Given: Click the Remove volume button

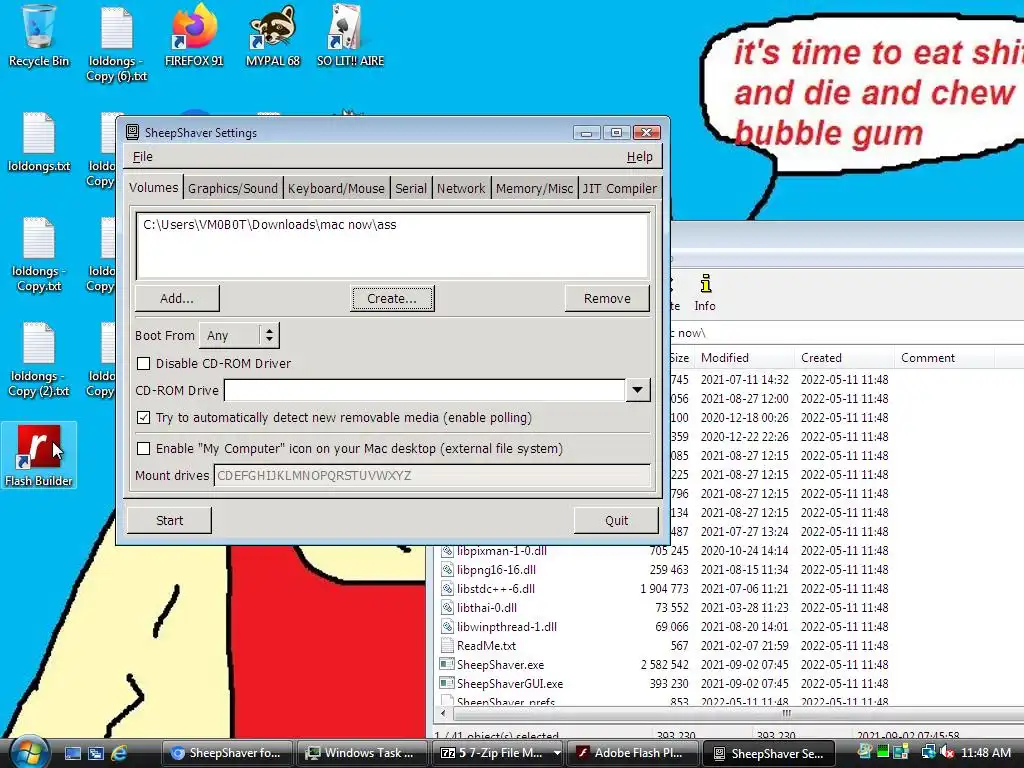Looking at the screenshot, I should point(607,298).
